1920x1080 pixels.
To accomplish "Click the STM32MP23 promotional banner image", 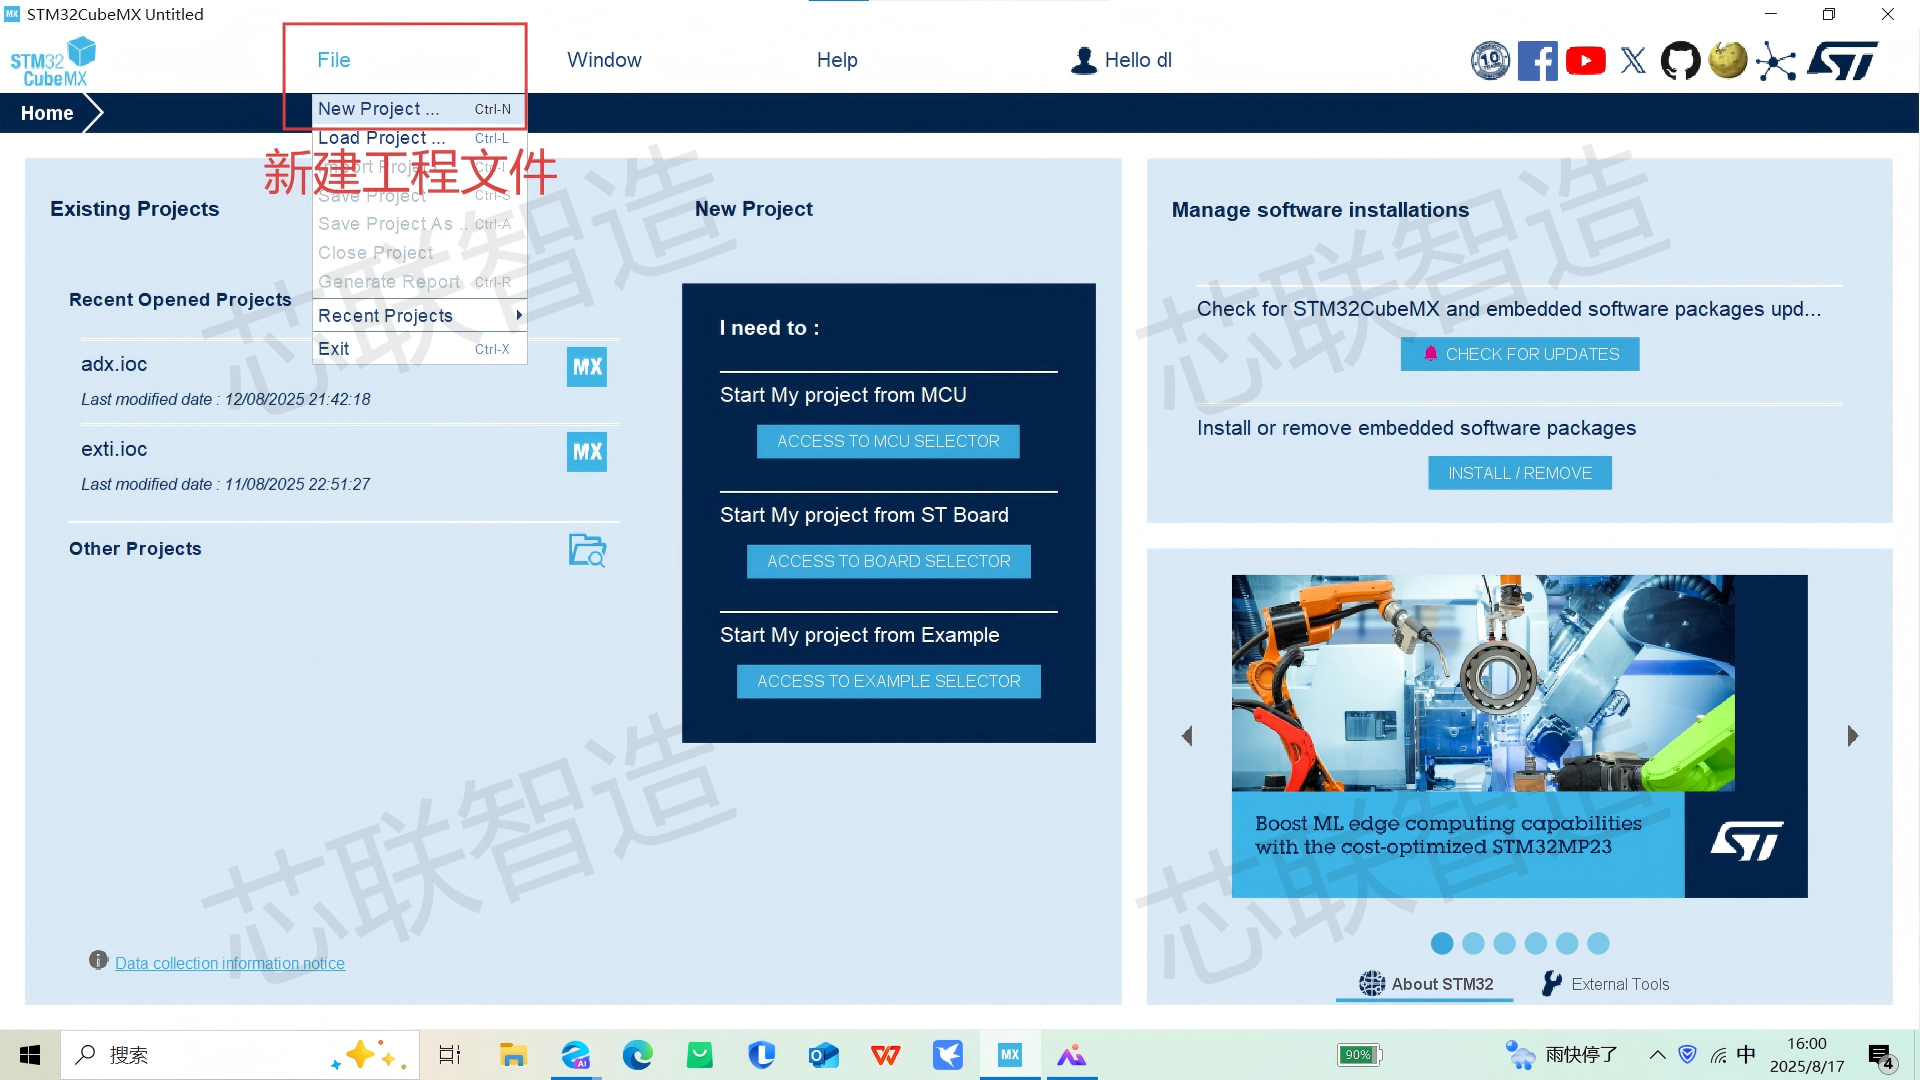I will pos(1518,735).
